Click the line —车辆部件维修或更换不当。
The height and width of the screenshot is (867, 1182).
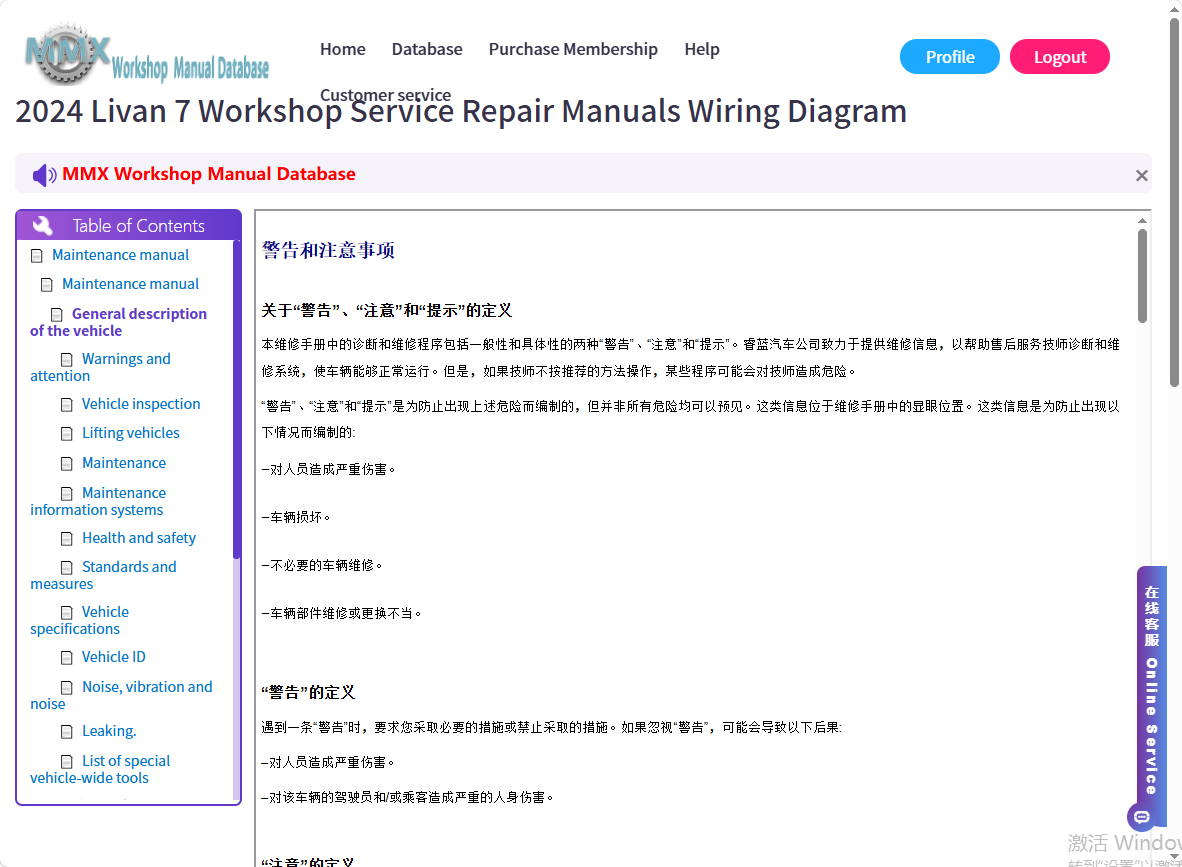tap(341, 614)
